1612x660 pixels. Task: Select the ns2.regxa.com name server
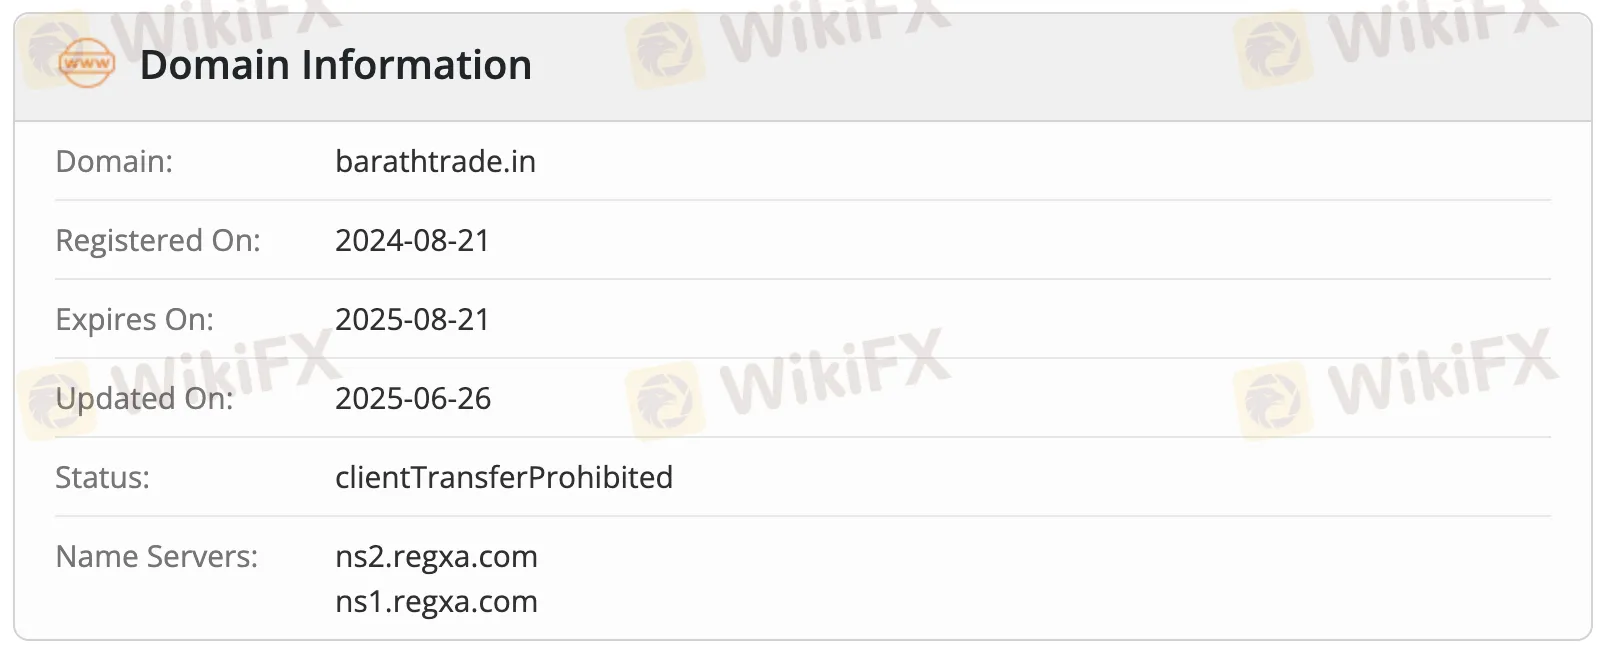(436, 556)
